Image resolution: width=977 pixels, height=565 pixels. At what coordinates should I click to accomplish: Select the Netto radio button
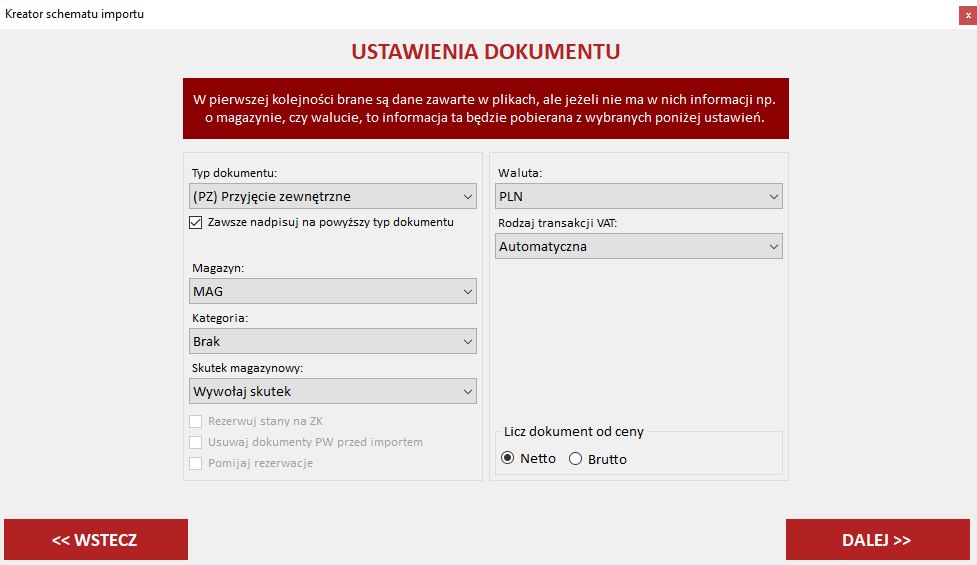pos(508,459)
